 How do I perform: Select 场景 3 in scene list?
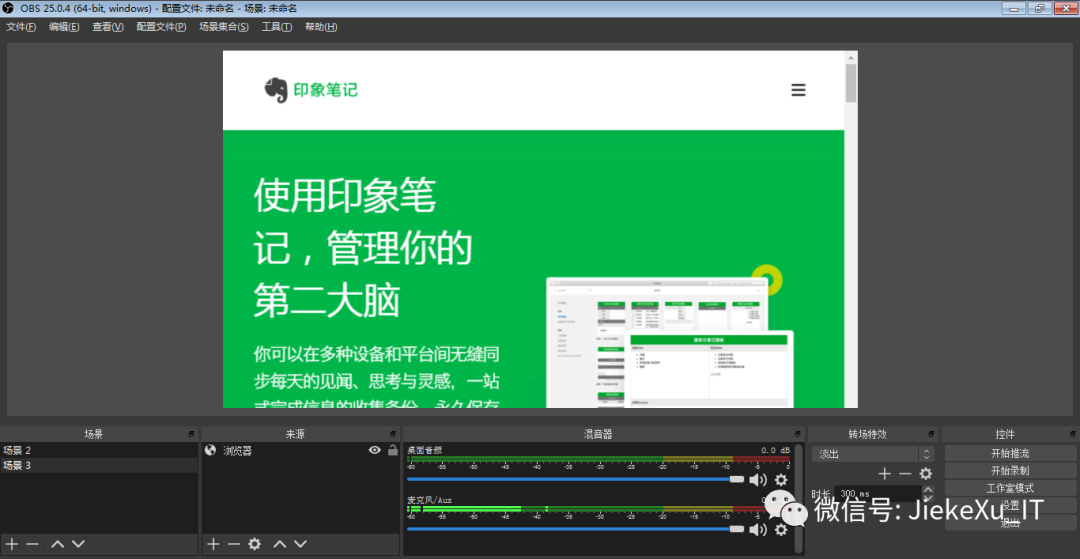click(x=99, y=466)
